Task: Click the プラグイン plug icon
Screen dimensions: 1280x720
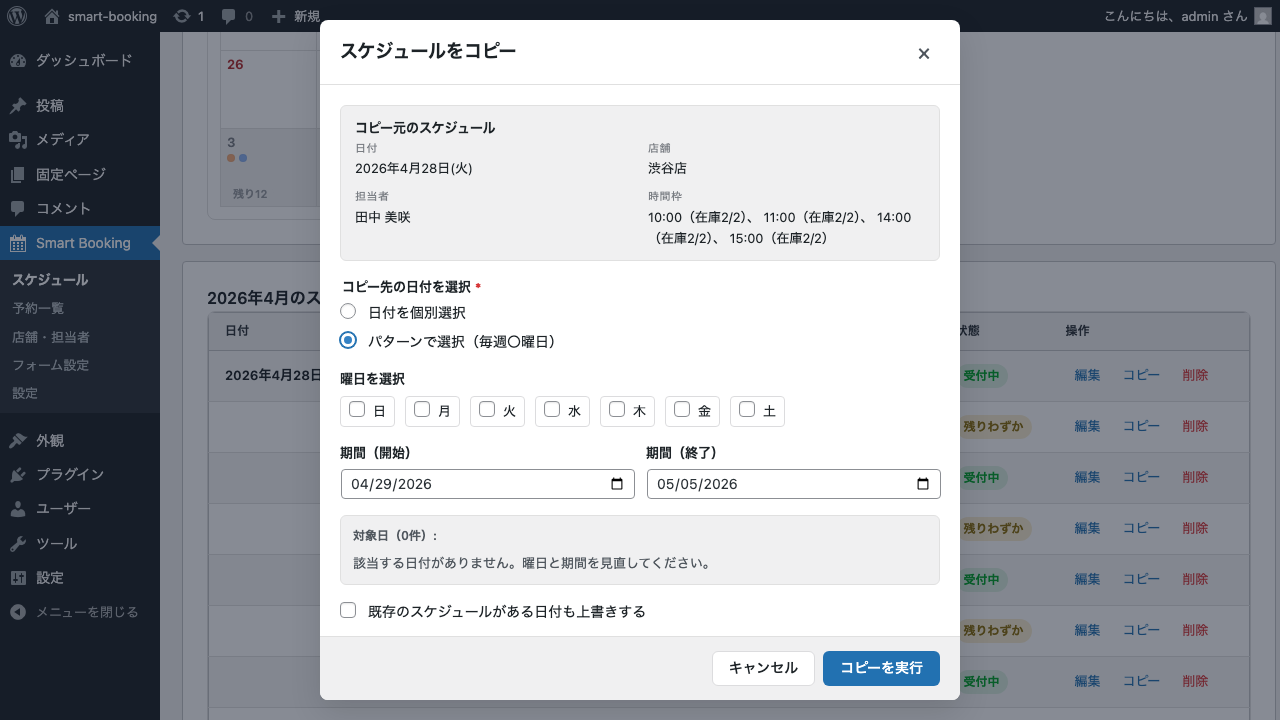Action: point(18,475)
